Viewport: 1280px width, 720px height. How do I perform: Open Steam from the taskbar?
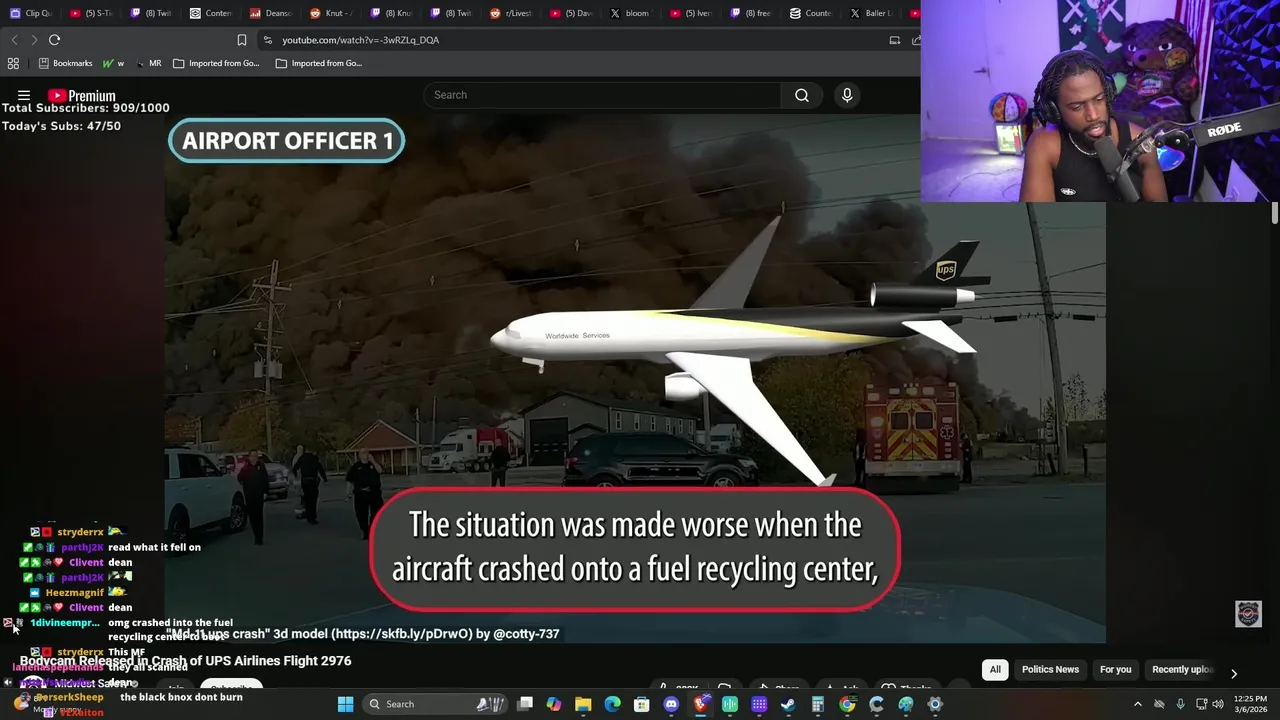tap(788, 704)
